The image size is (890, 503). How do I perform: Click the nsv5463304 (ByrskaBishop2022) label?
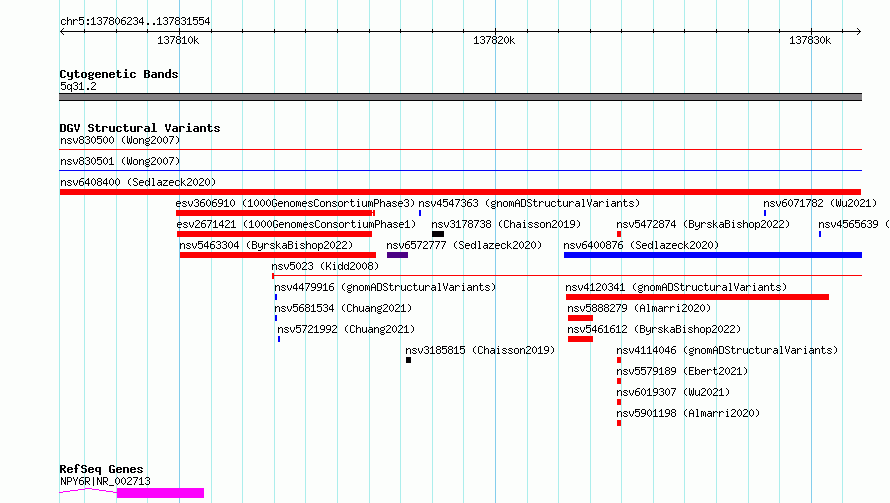(266, 245)
